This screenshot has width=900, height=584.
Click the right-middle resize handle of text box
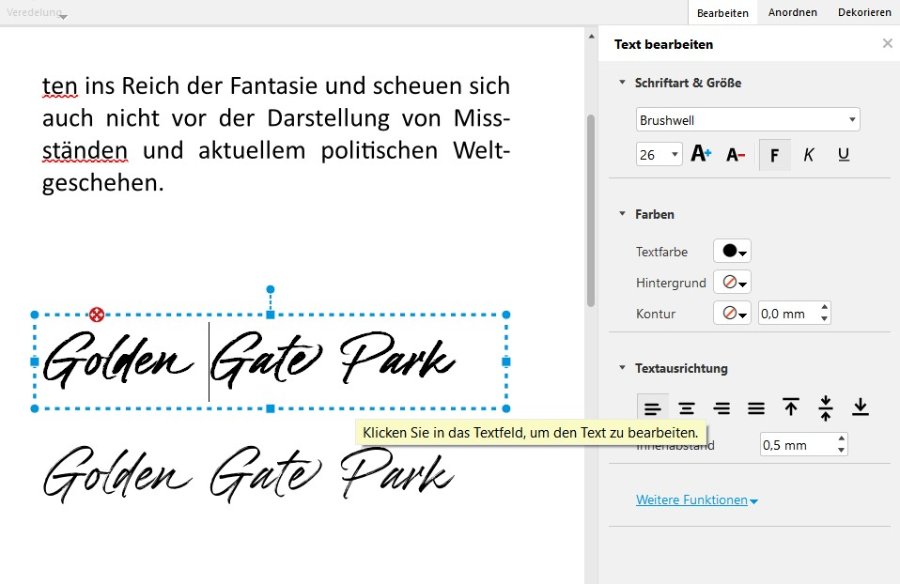coord(506,362)
